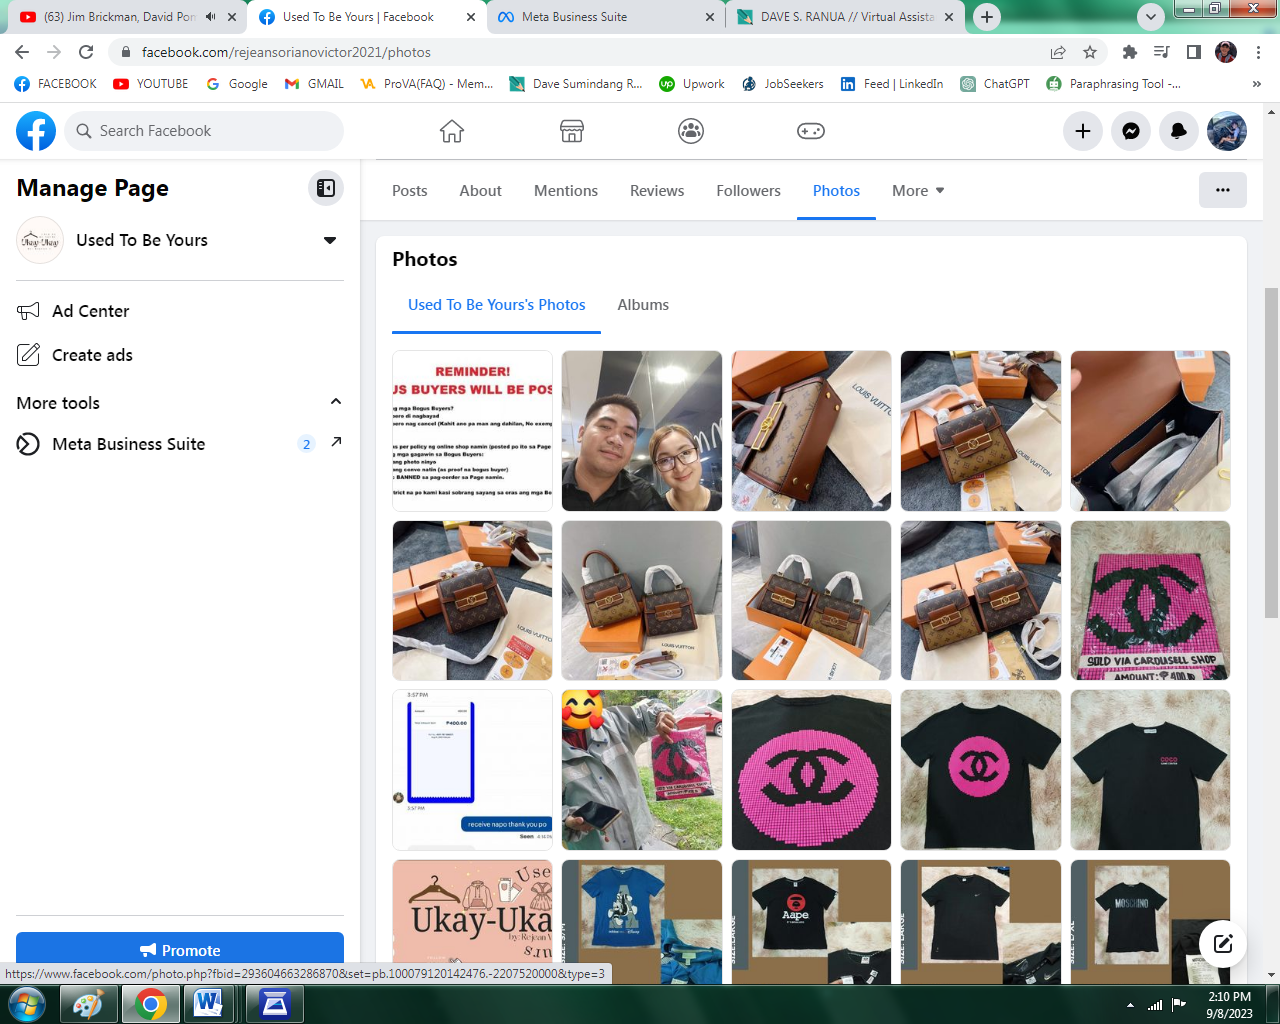Open the Marketplace icon
The width and height of the screenshot is (1280, 1024).
click(572, 131)
